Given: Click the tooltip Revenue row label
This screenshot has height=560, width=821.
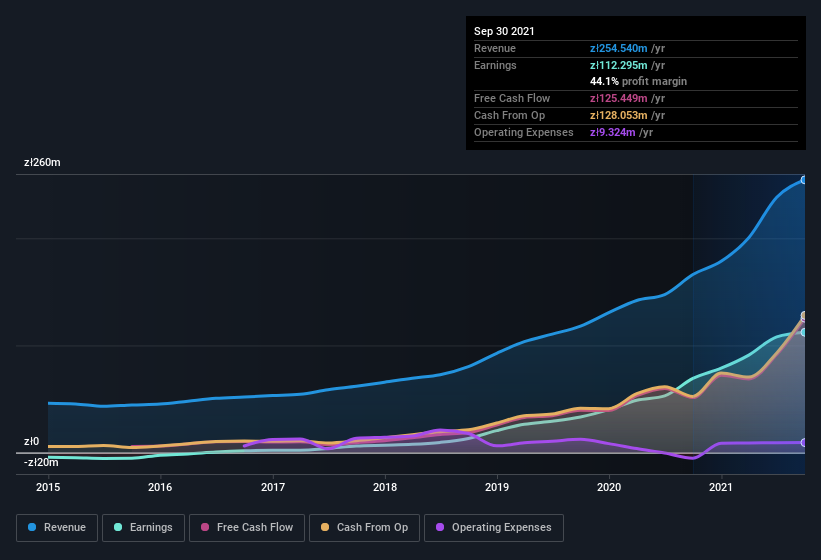Looking at the screenshot, I should [x=495, y=49].
